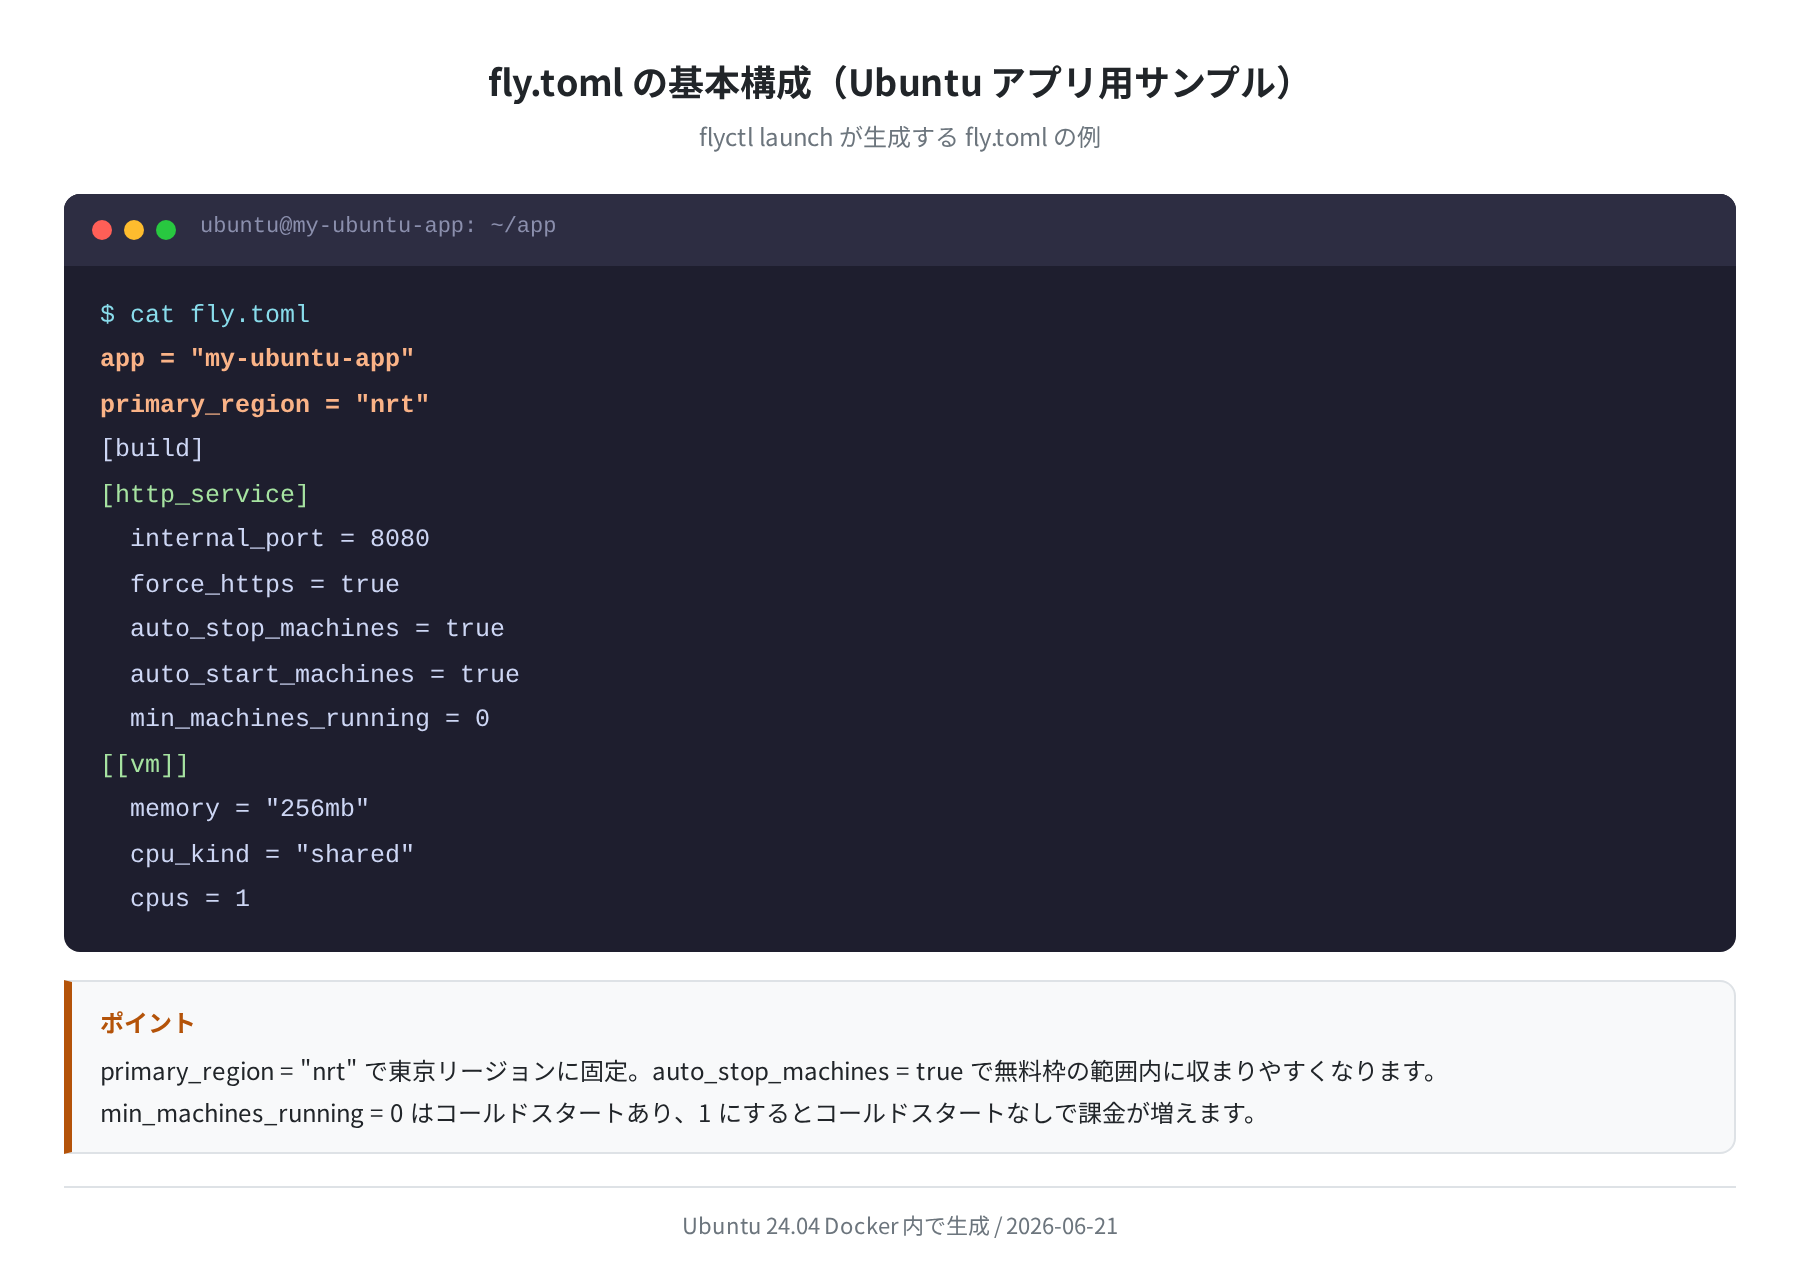Select the [http_service] section header
Viewport: 1800px width, 1282px height.
pyautogui.click(x=205, y=494)
